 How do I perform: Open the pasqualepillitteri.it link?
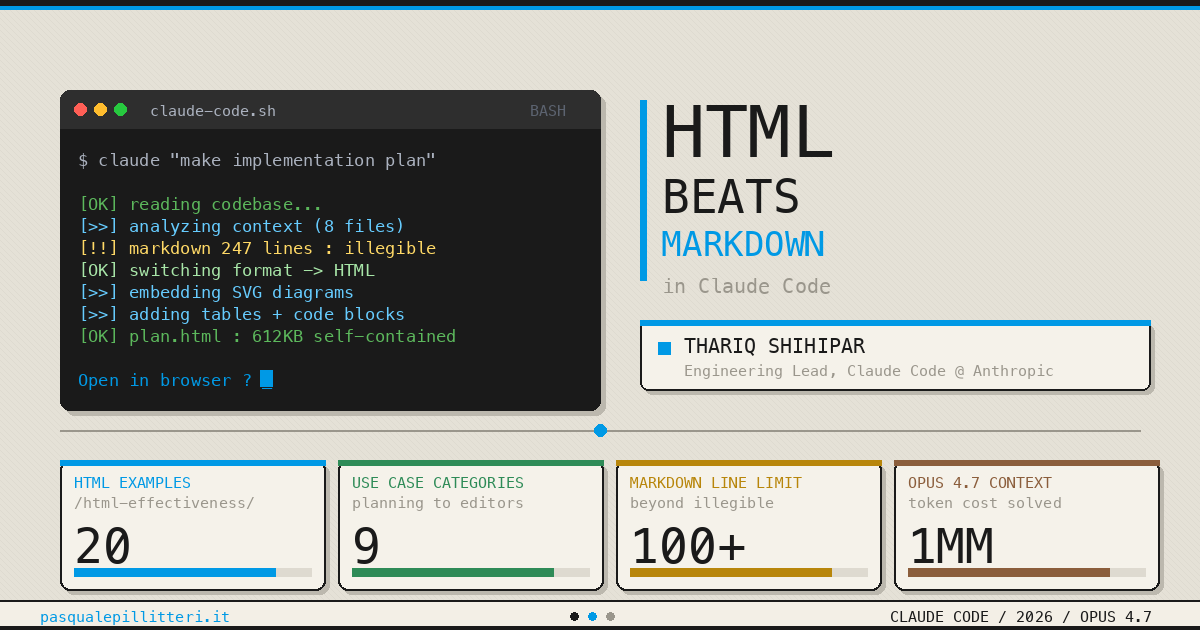135,617
